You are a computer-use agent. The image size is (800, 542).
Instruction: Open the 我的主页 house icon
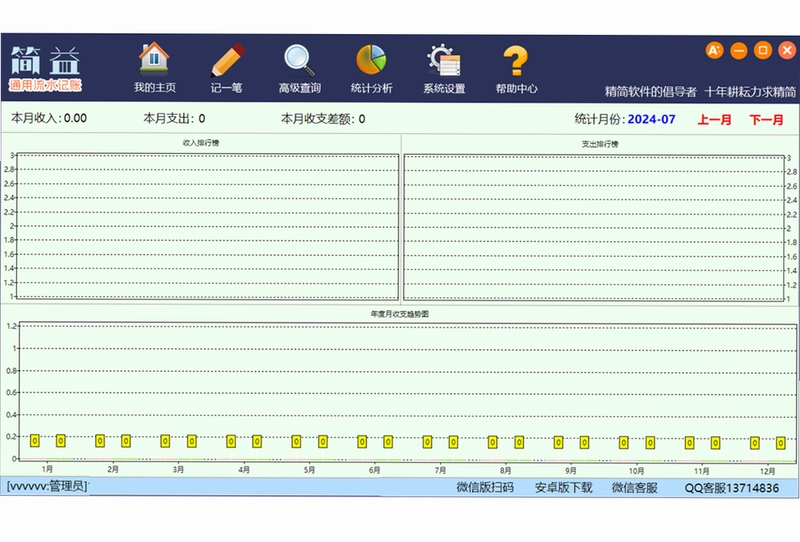tap(154, 57)
